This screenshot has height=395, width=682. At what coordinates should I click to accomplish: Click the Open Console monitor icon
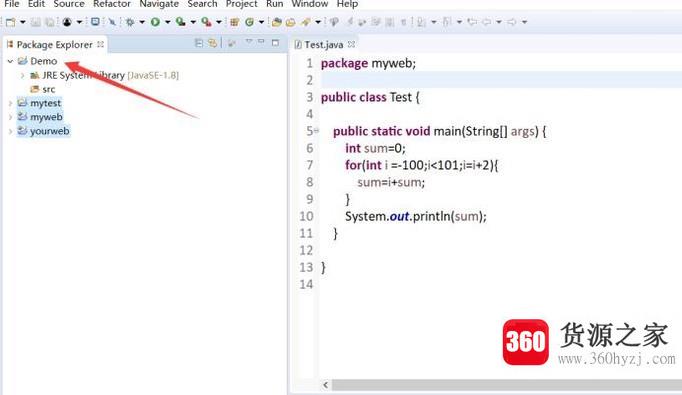pos(95,22)
